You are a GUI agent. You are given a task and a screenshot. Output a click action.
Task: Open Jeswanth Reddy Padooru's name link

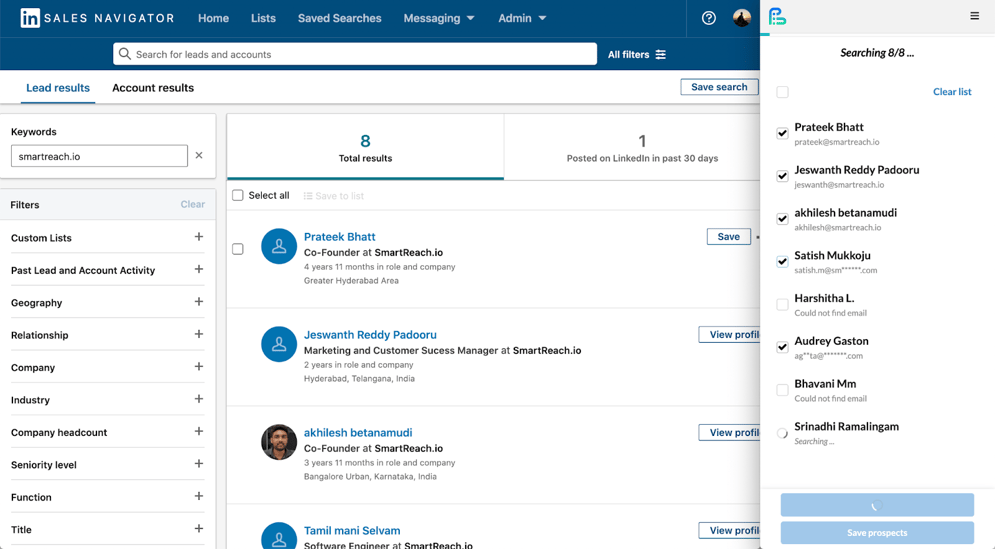tap(370, 334)
